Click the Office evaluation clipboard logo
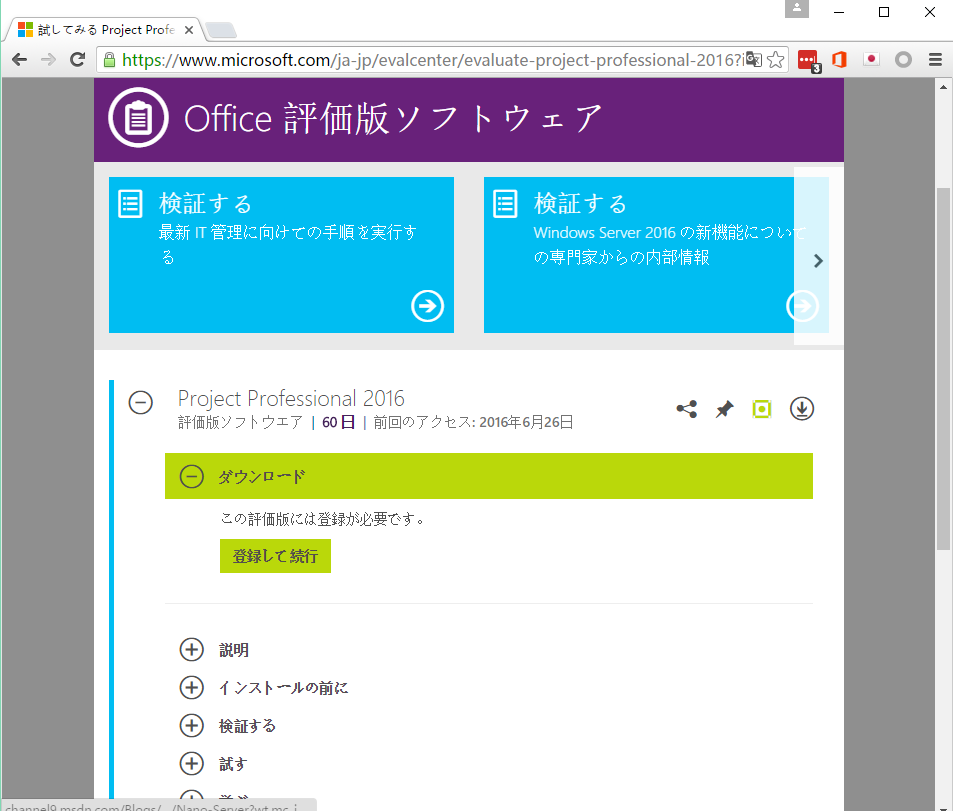The image size is (953, 811). click(139, 117)
